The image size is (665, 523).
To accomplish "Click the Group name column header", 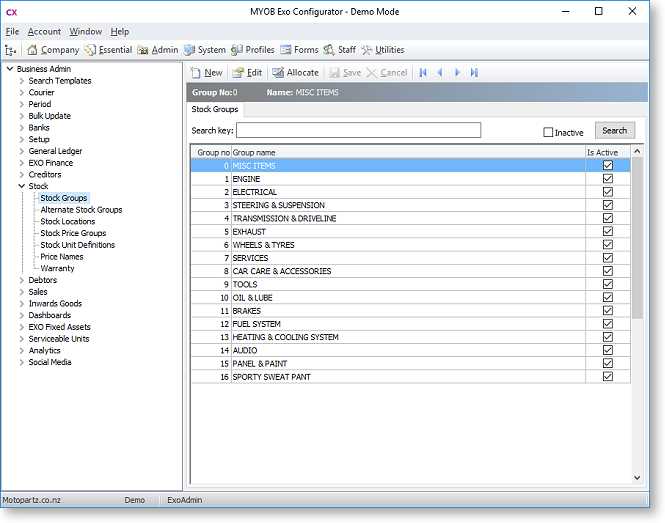I will [x=408, y=153].
